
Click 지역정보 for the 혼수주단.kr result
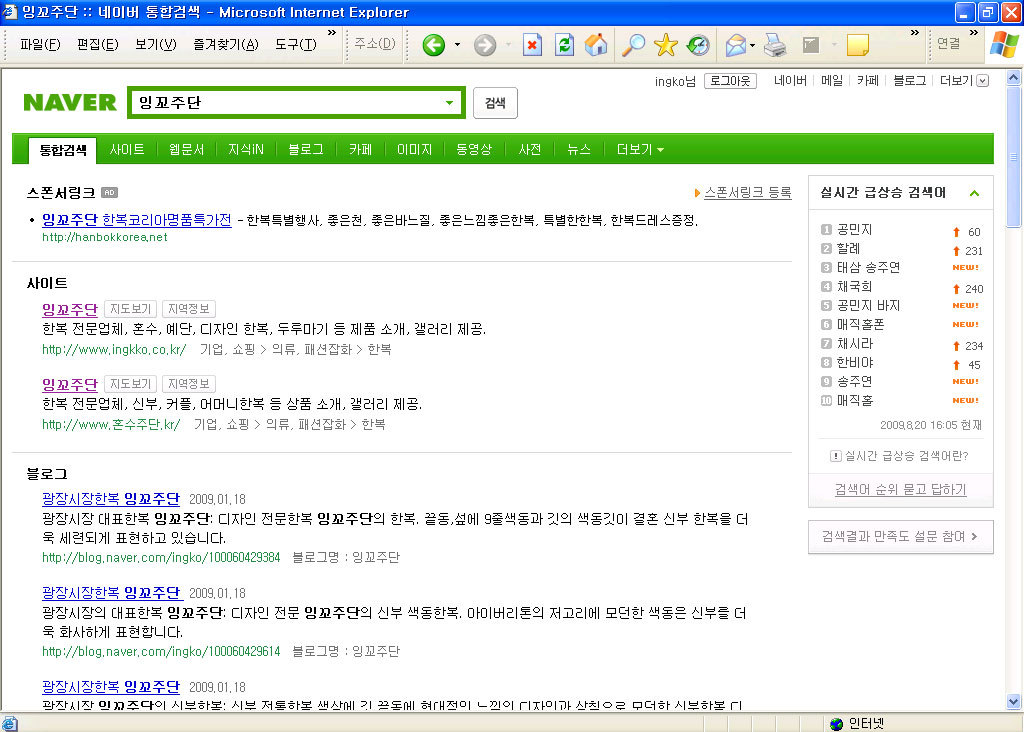tap(189, 384)
